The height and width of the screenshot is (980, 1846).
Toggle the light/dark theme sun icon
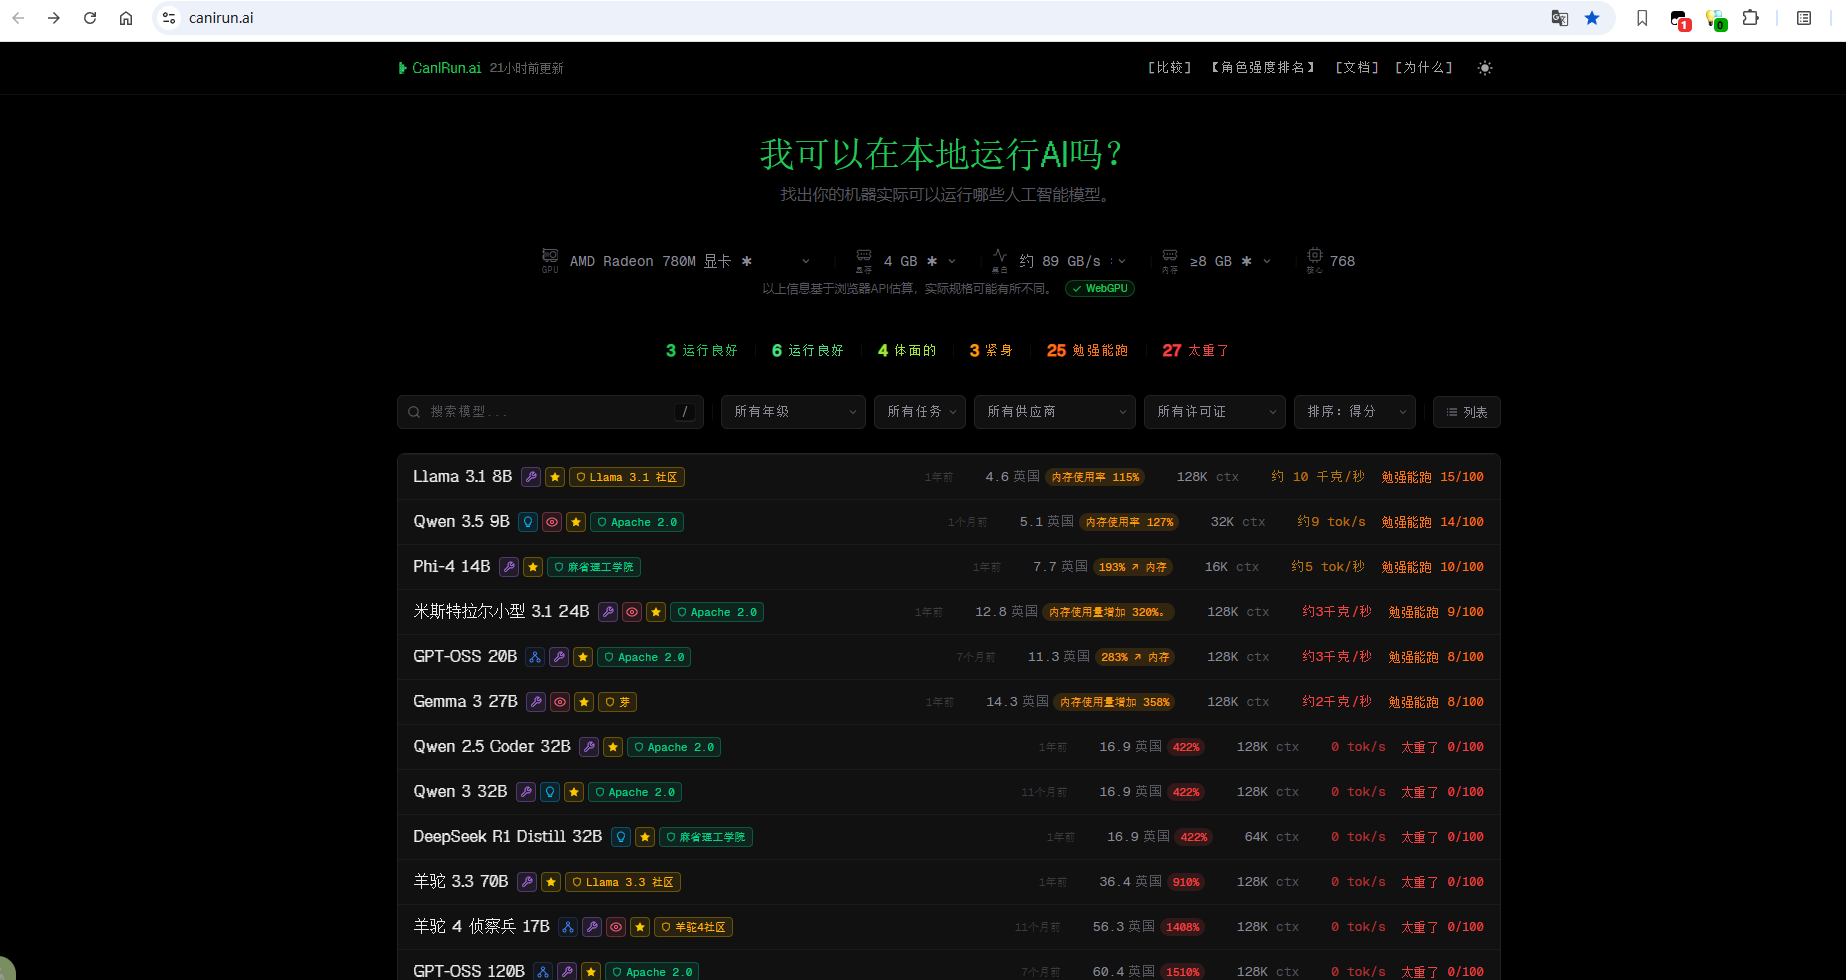pos(1485,68)
